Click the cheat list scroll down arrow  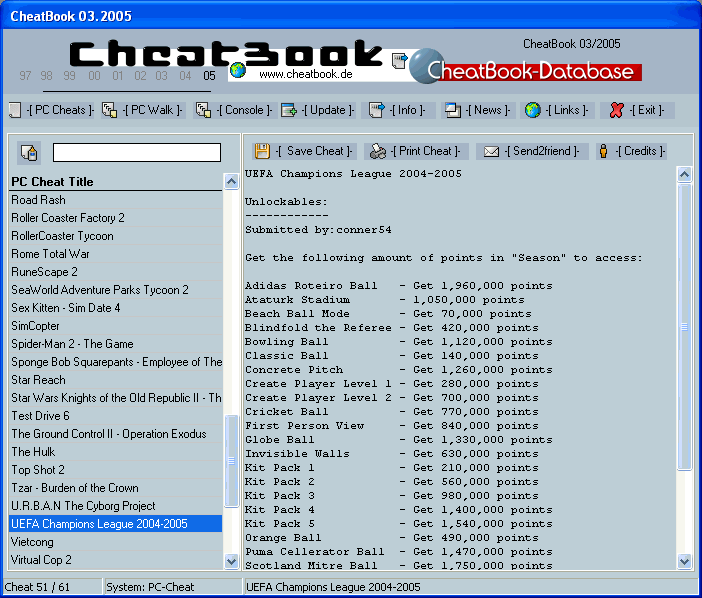[231, 561]
